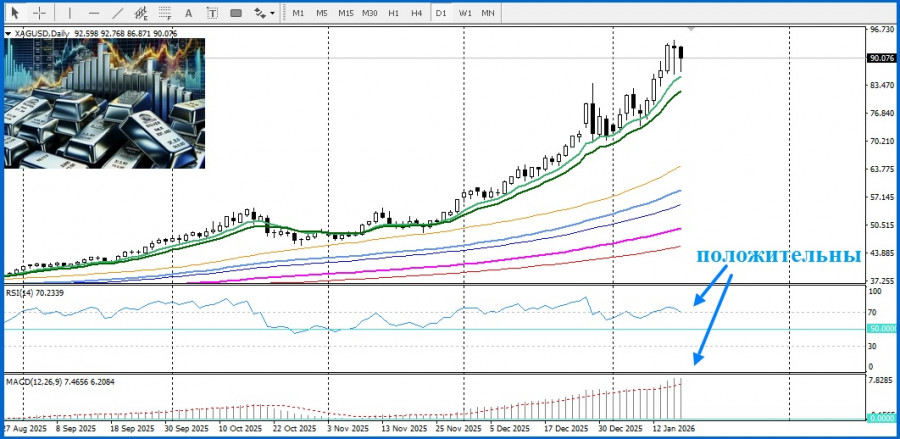Draw a vertical line tool
The image size is (900, 439).
click(69, 13)
